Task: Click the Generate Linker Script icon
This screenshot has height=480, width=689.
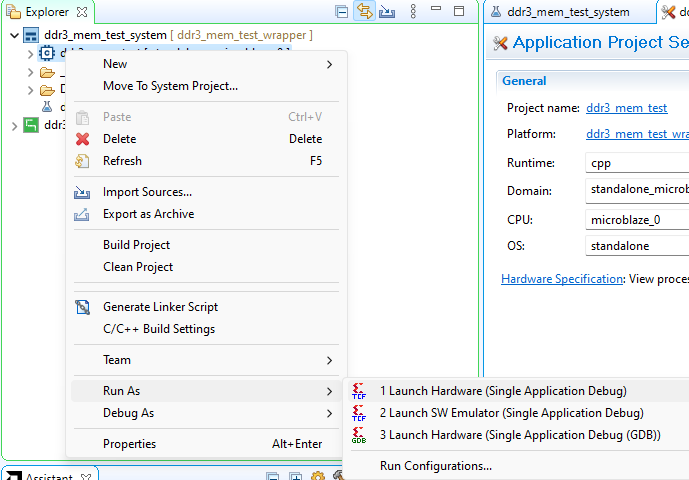Action: tap(83, 307)
